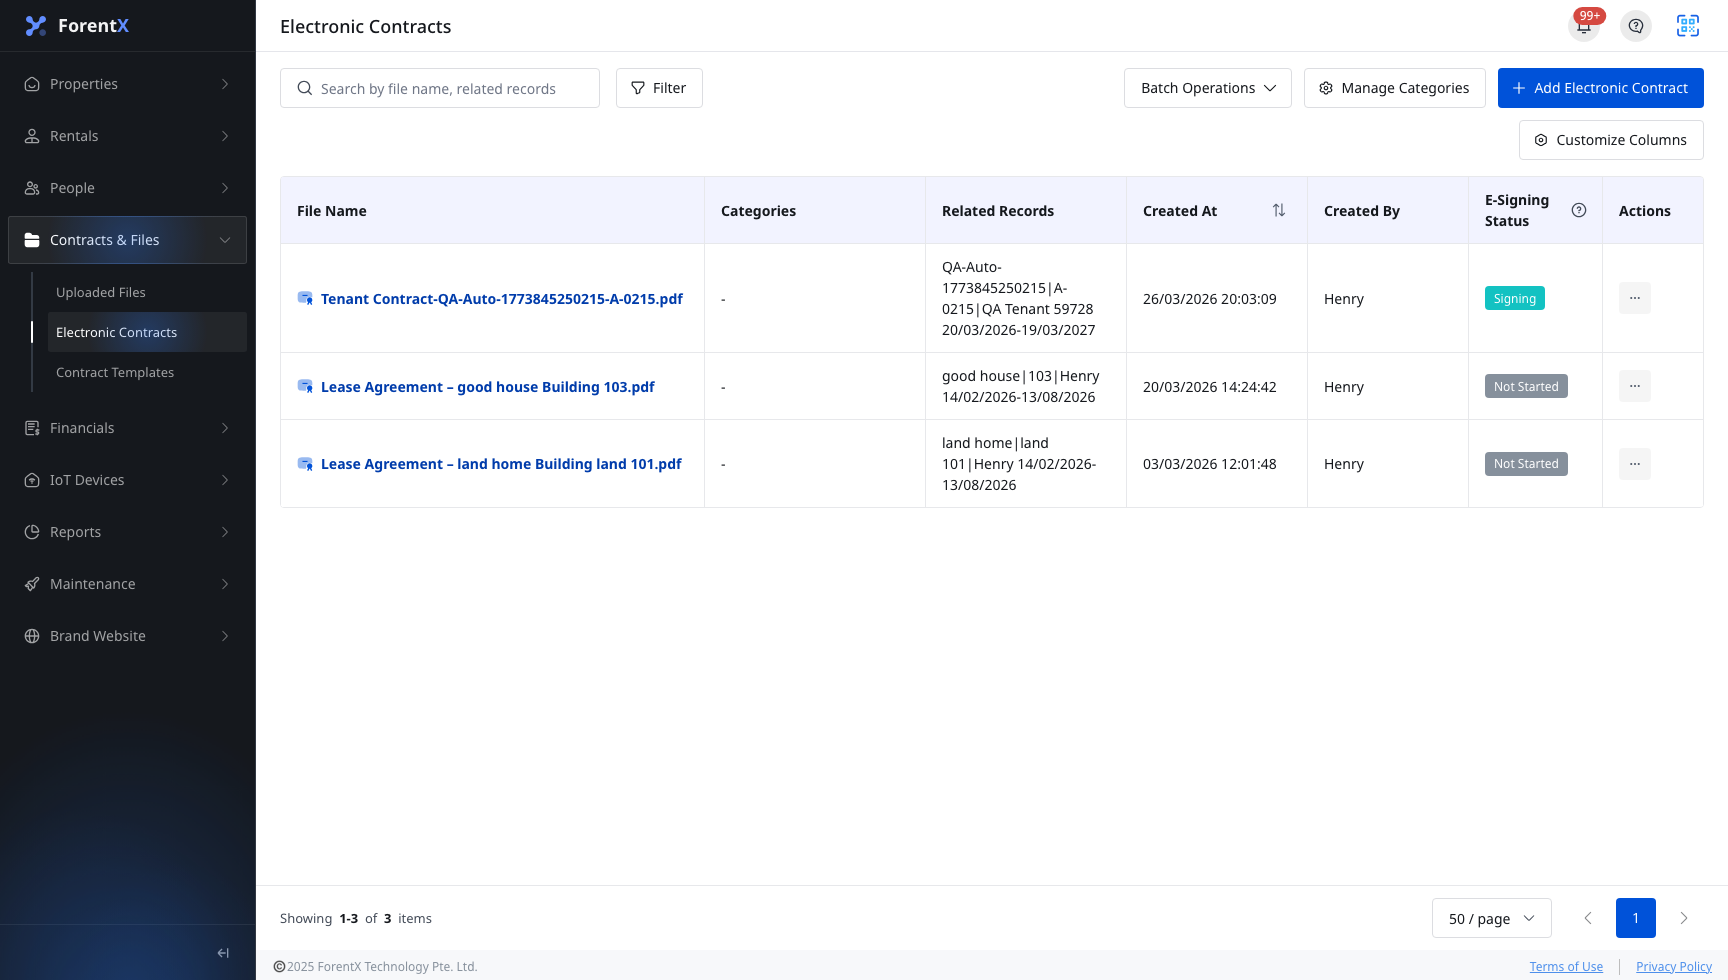Open the Contract Templates submenu item

147,372
